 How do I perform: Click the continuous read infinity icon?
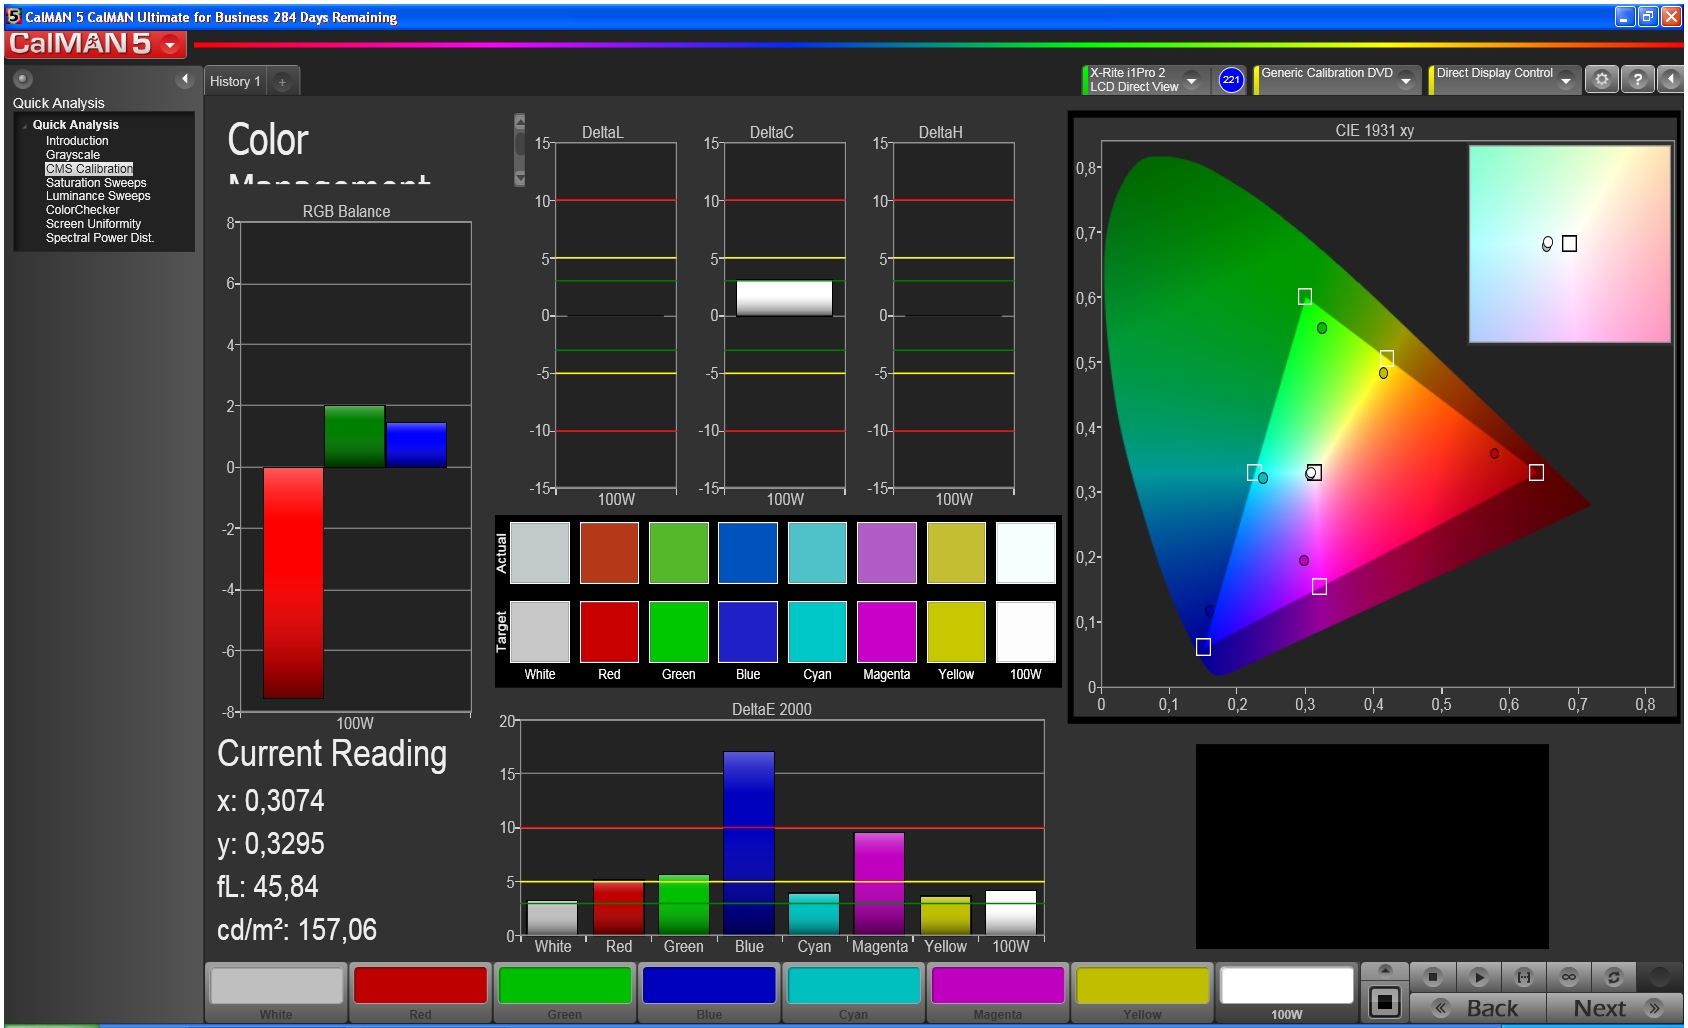pos(1569,977)
